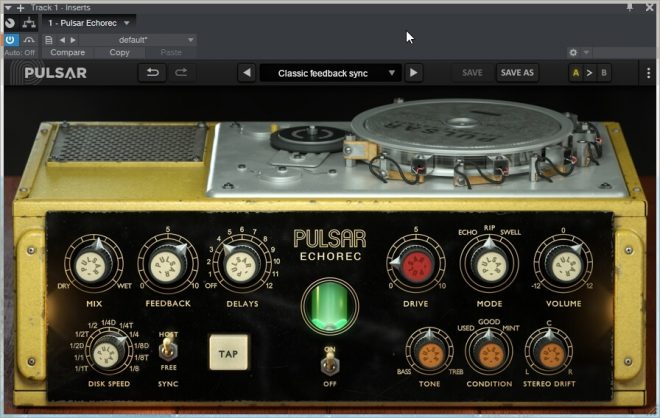This screenshot has width=660, height=418.
Task: Click the MIX knob
Action: pos(93,265)
